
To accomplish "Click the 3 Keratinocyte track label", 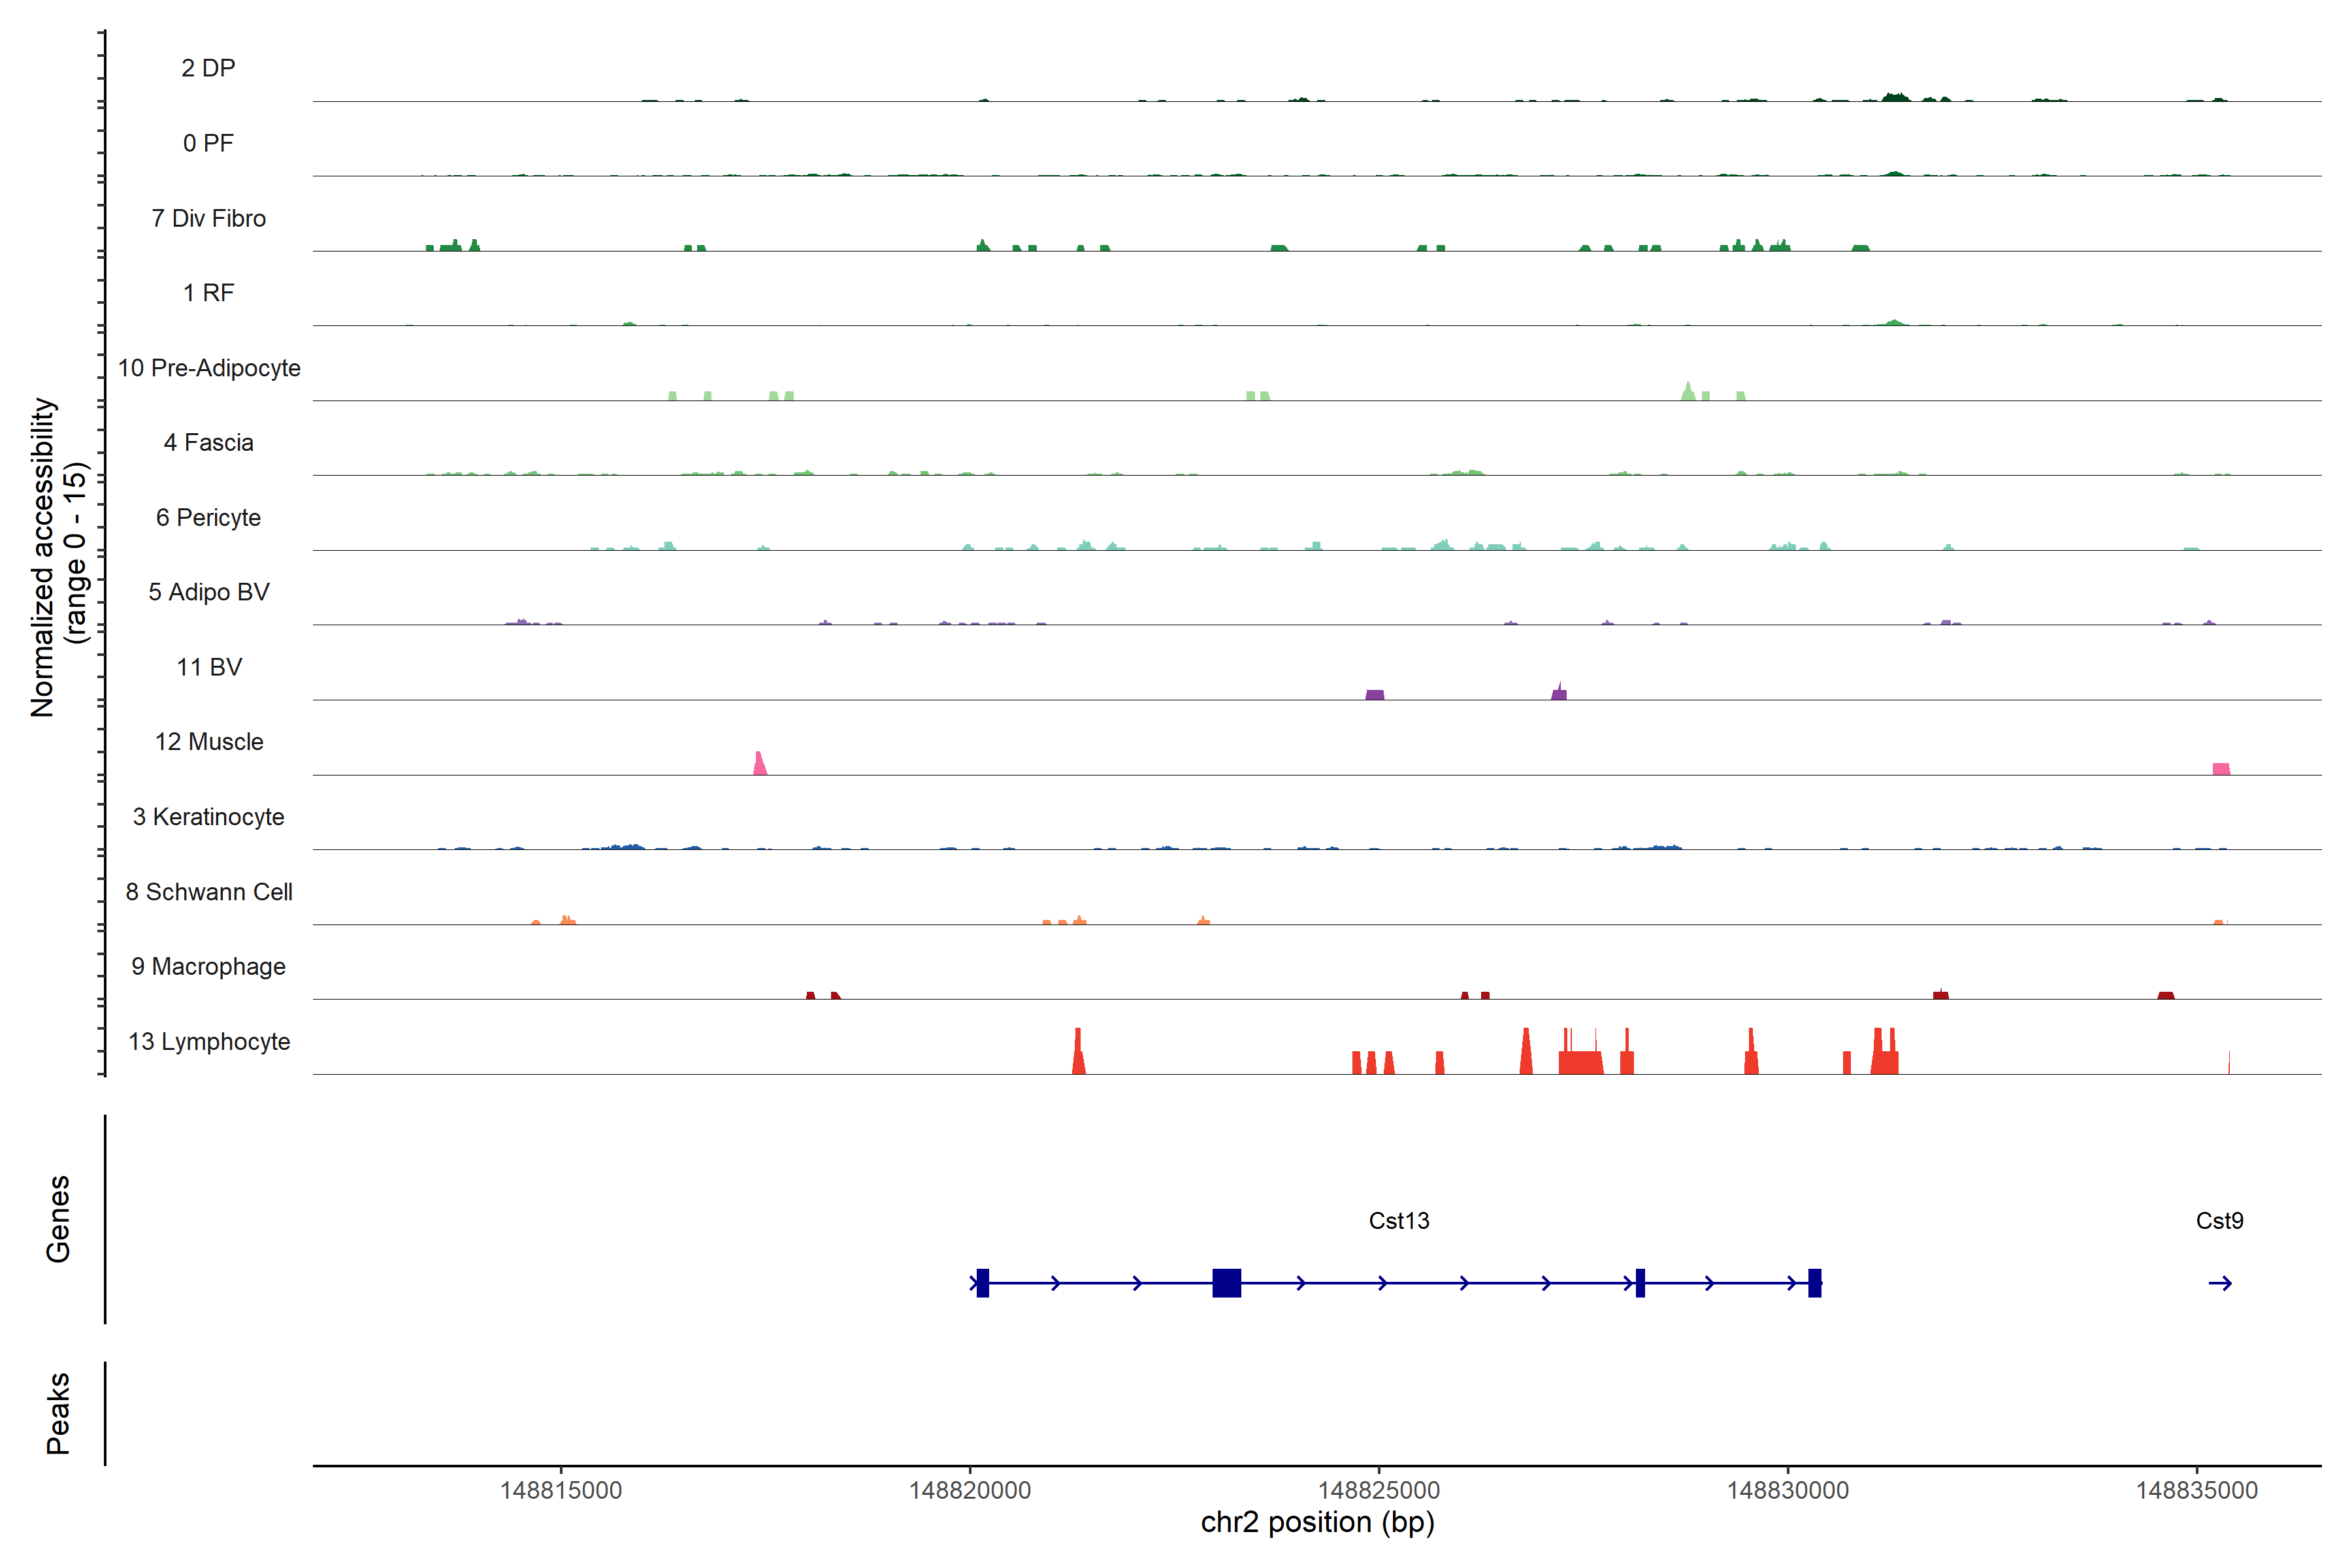I will [x=209, y=817].
